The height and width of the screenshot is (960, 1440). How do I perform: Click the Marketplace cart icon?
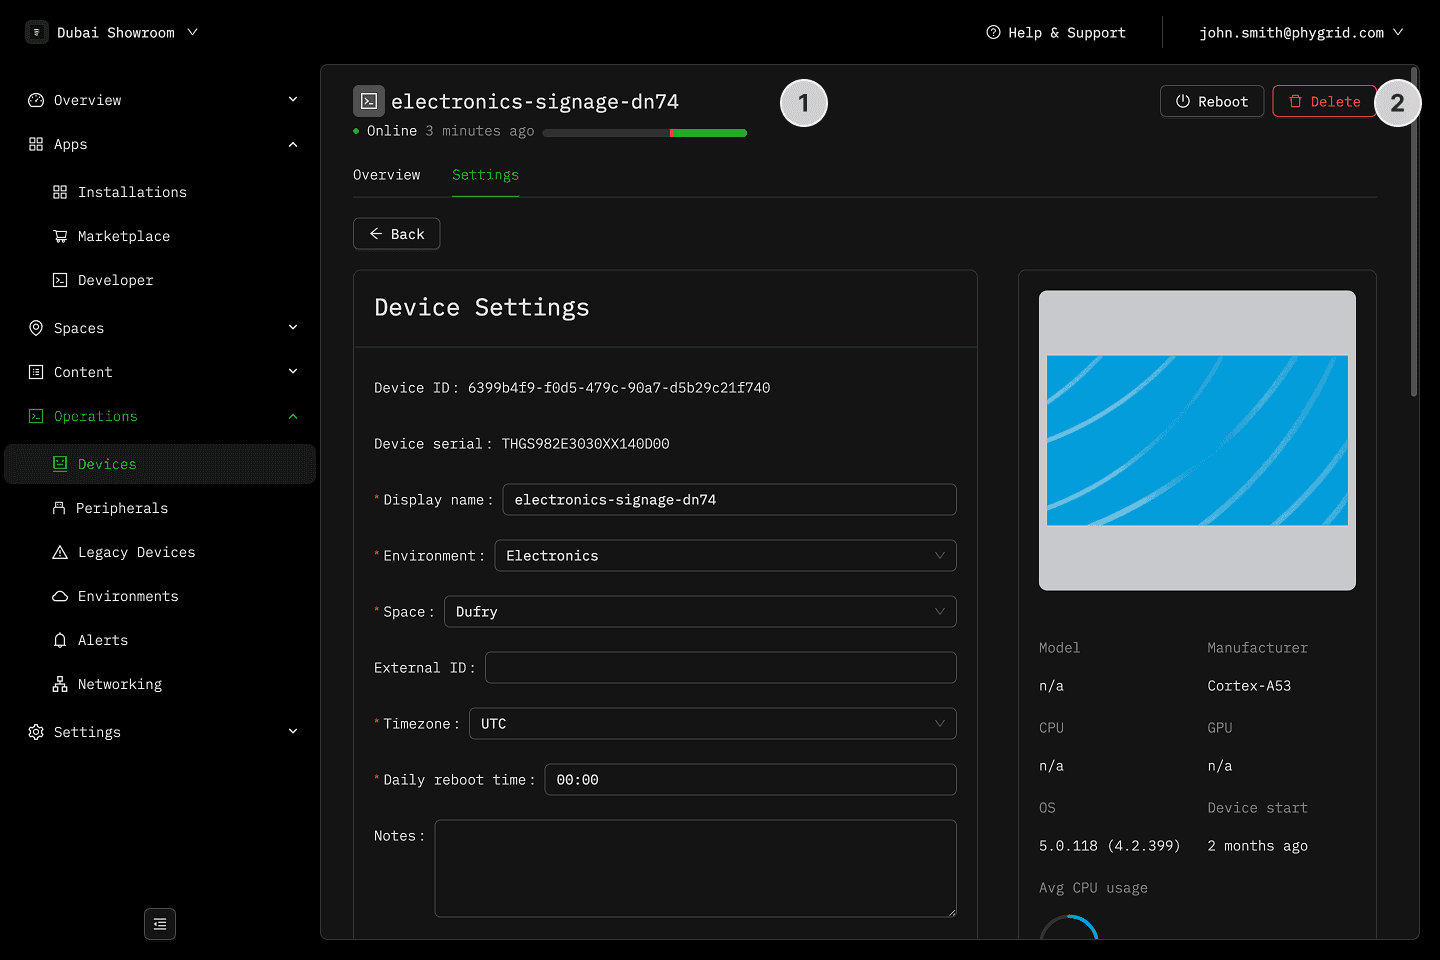point(60,236)
